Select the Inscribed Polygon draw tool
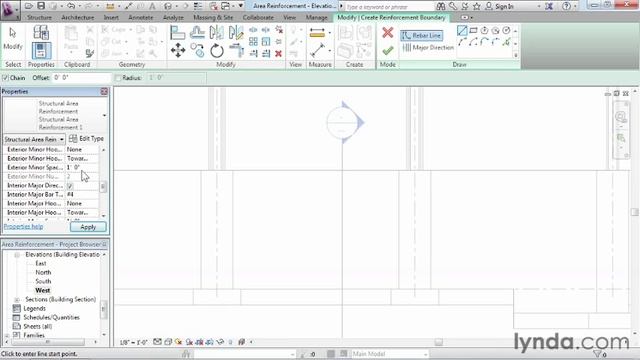The height and width of the screenshot is (360, 640). pos(484,31)
